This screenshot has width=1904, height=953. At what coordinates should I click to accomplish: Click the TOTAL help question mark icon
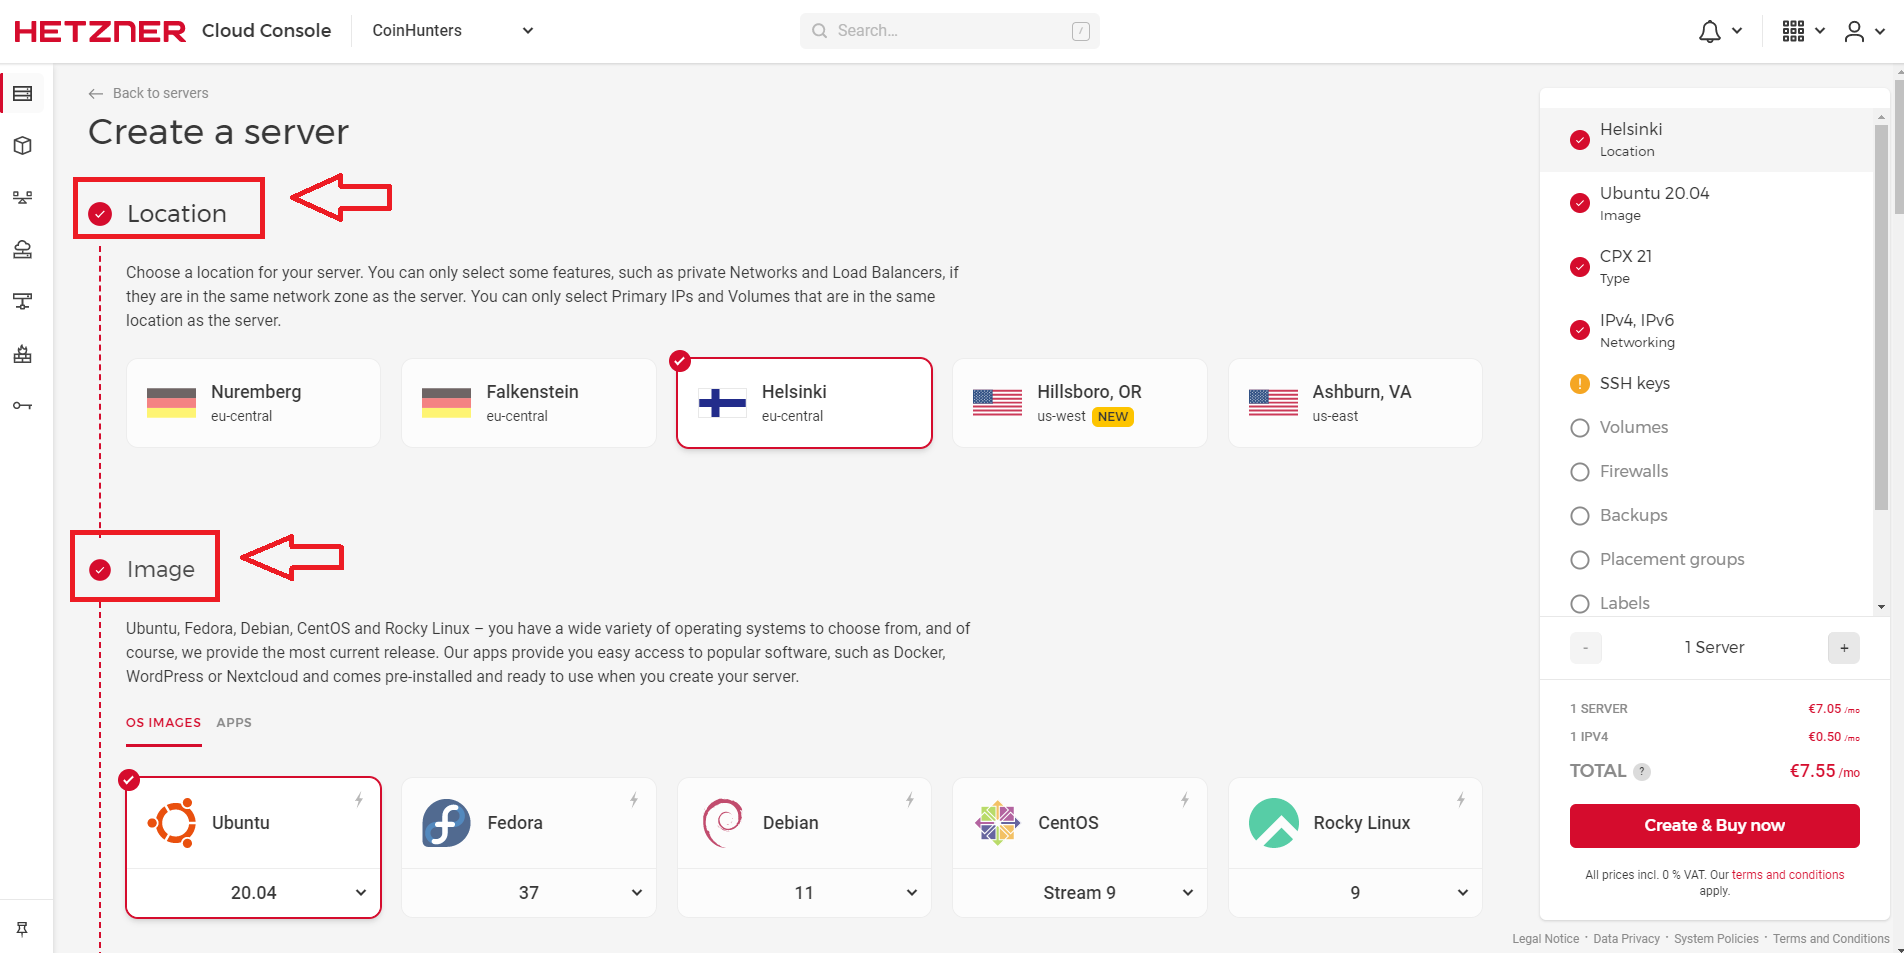[1642, 772]
